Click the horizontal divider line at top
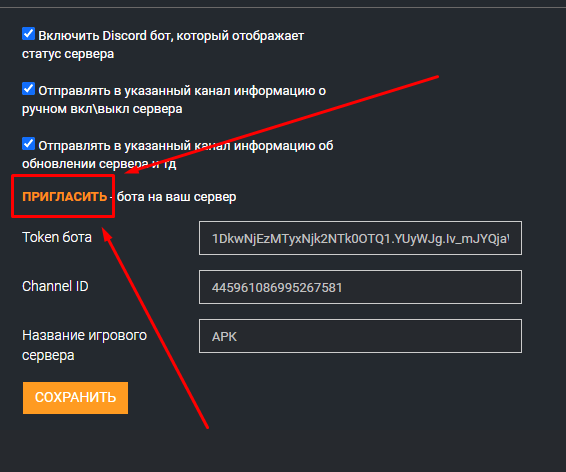 pyautogui.click(x=283, y=7)
